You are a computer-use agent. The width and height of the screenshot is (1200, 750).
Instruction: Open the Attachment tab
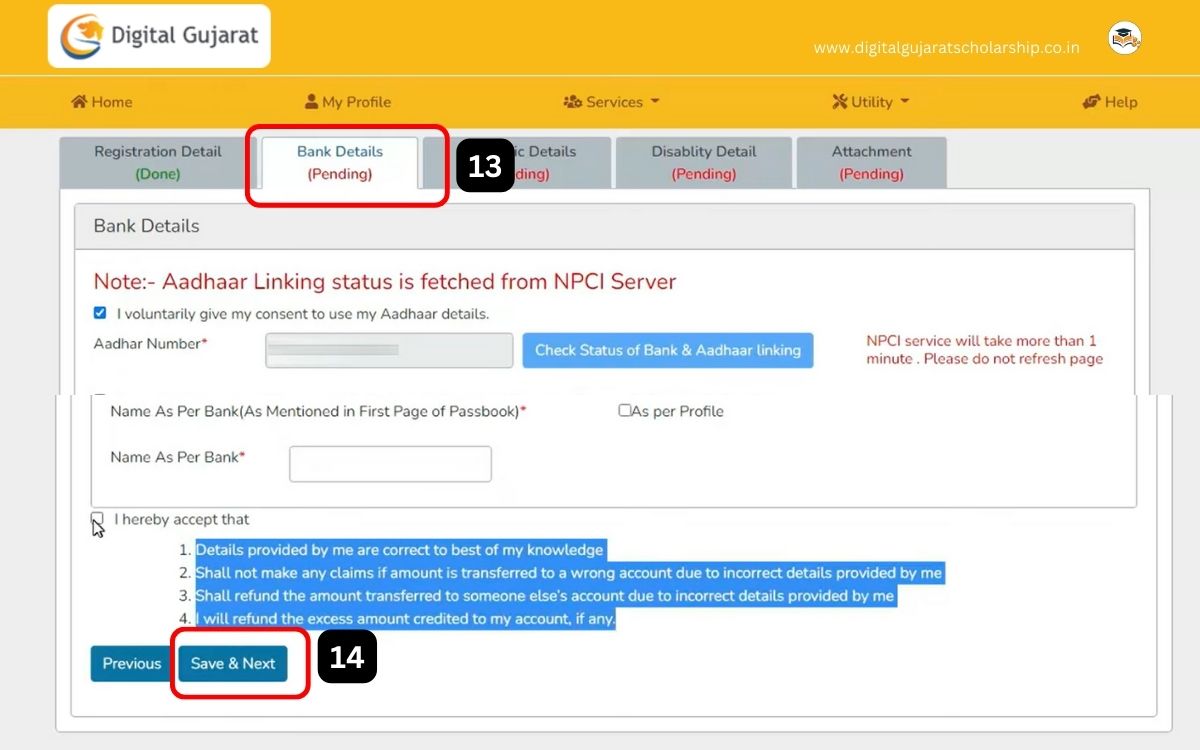point(871,162)
